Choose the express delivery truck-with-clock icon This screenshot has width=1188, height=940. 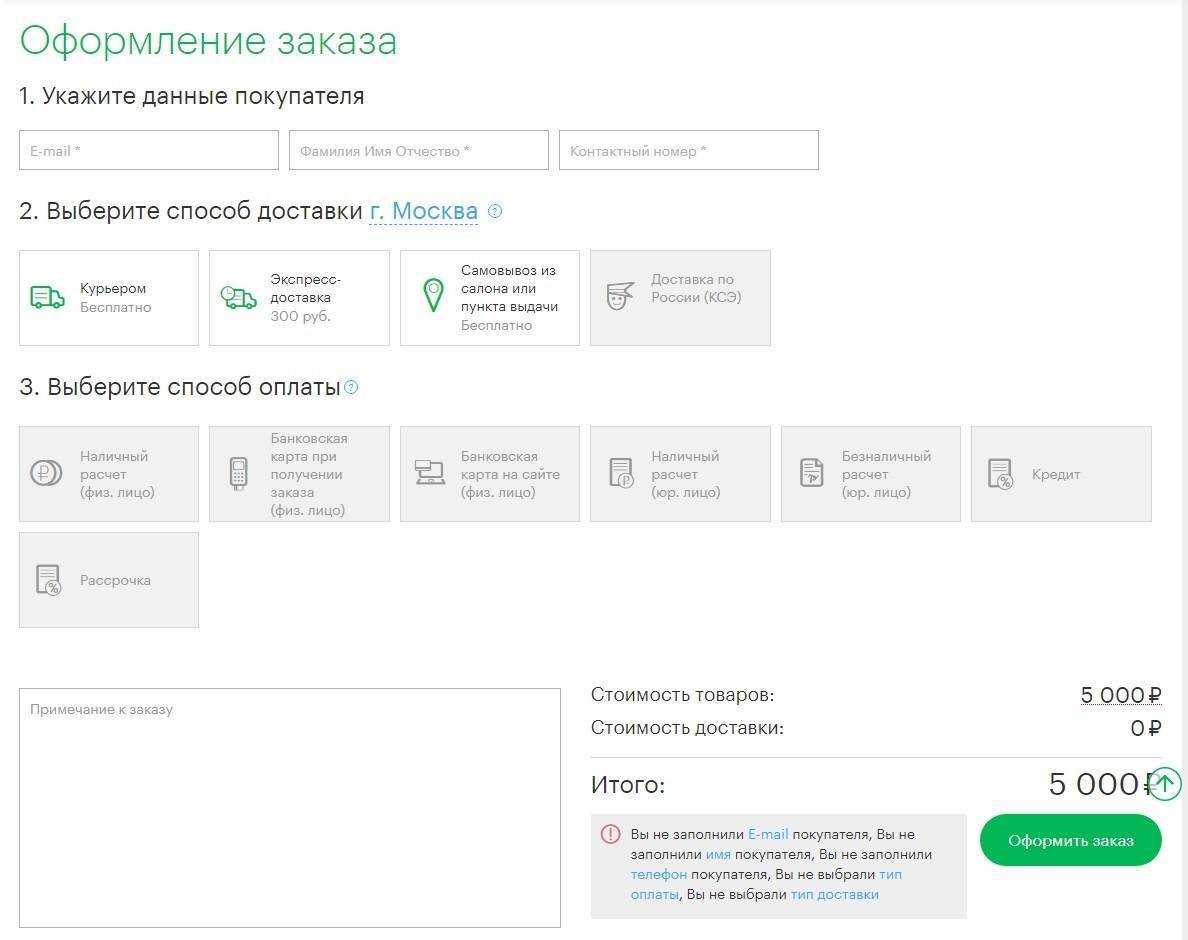pos(238,298)
